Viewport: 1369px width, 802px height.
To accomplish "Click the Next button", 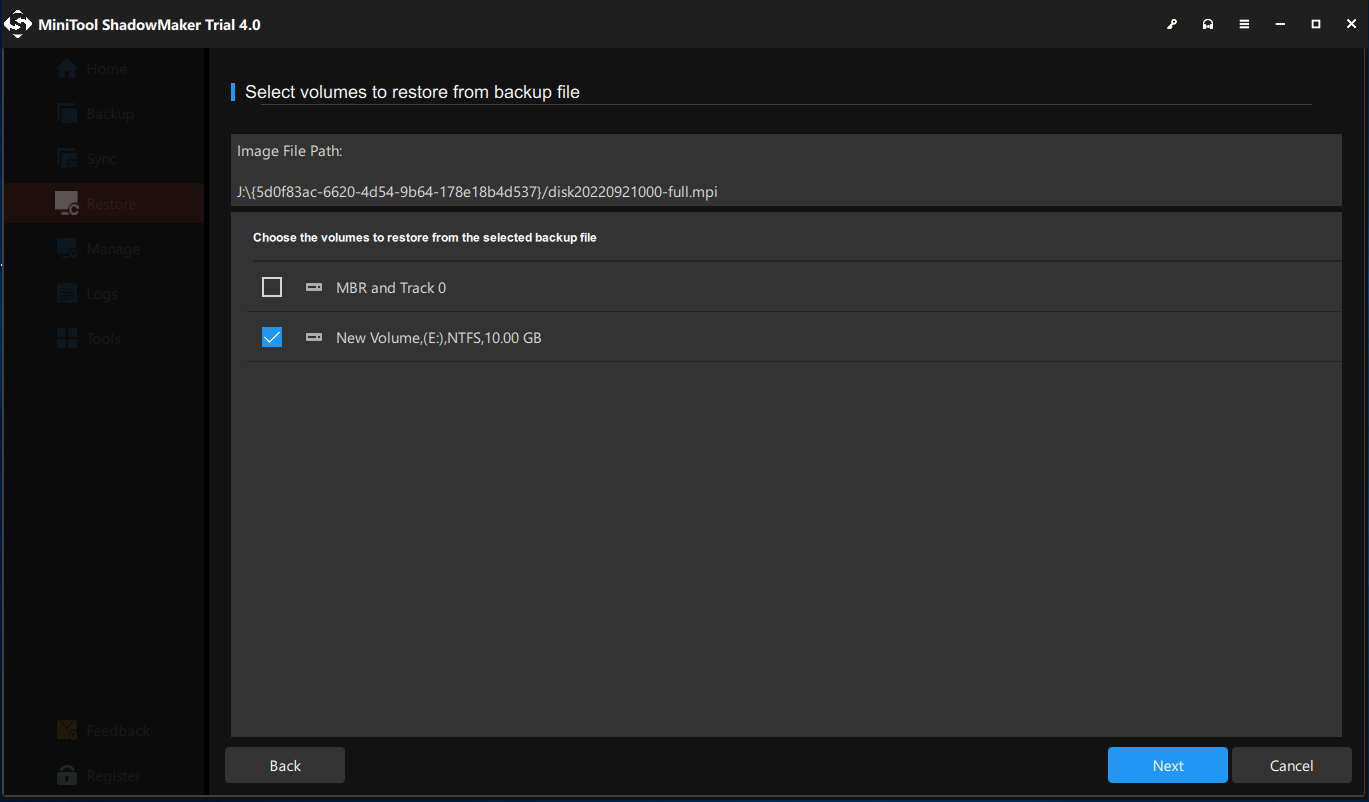I will (1168, 765).
